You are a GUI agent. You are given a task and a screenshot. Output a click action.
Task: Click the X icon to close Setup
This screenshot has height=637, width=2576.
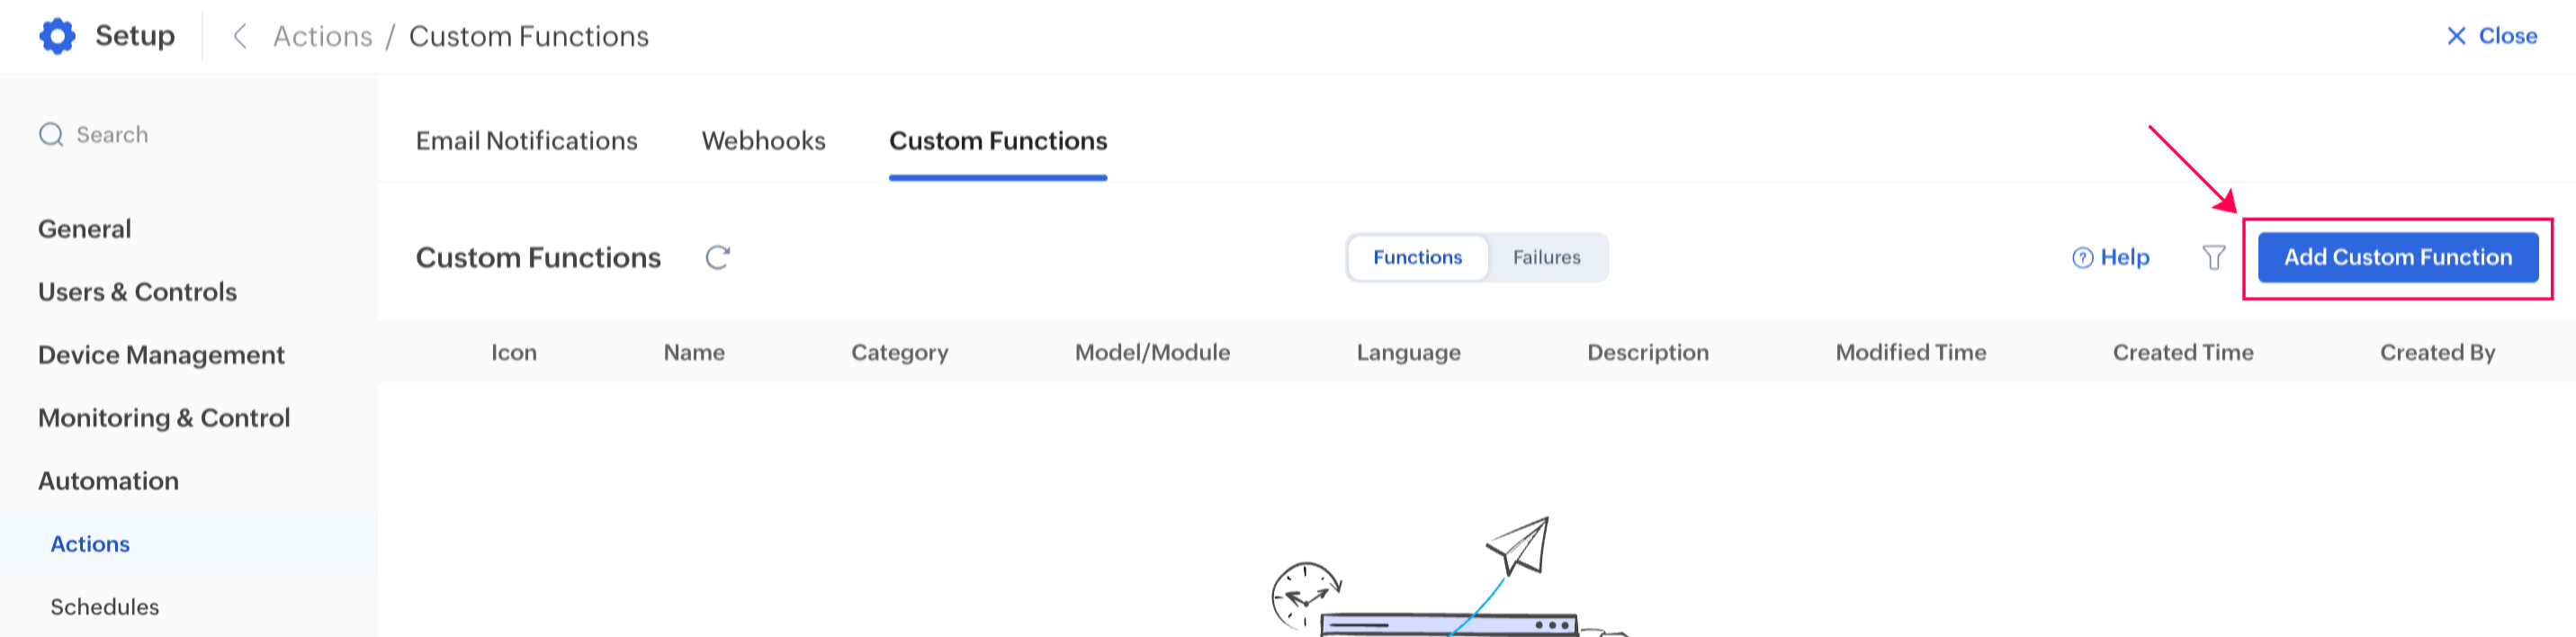(x=2455, y=36)
